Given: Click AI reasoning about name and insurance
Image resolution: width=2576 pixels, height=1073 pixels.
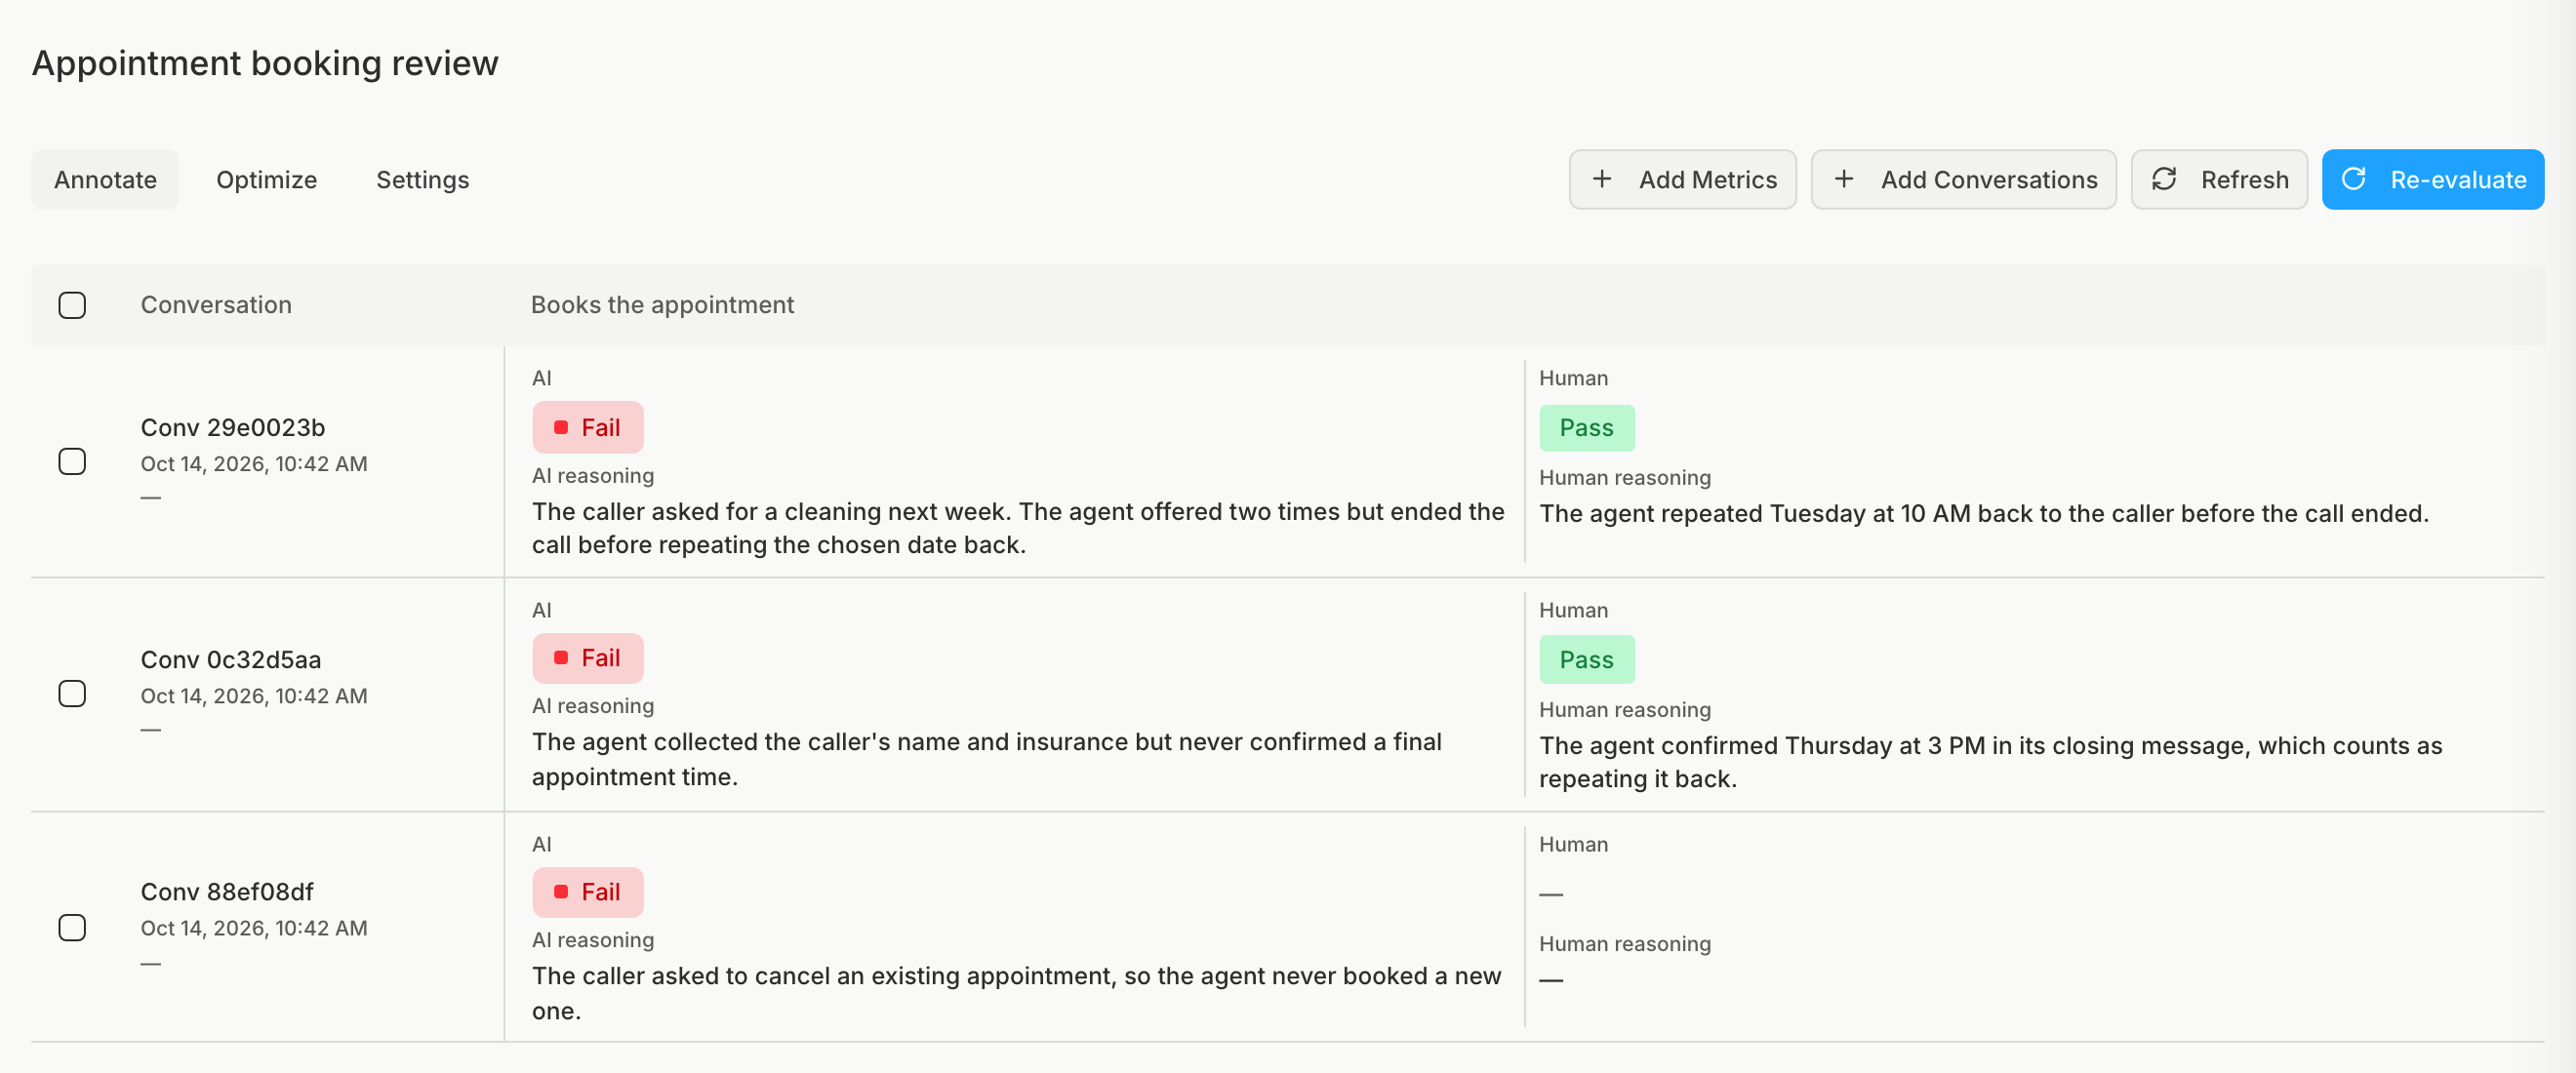Looking at the screenshot, I should (x=987, y=759).
